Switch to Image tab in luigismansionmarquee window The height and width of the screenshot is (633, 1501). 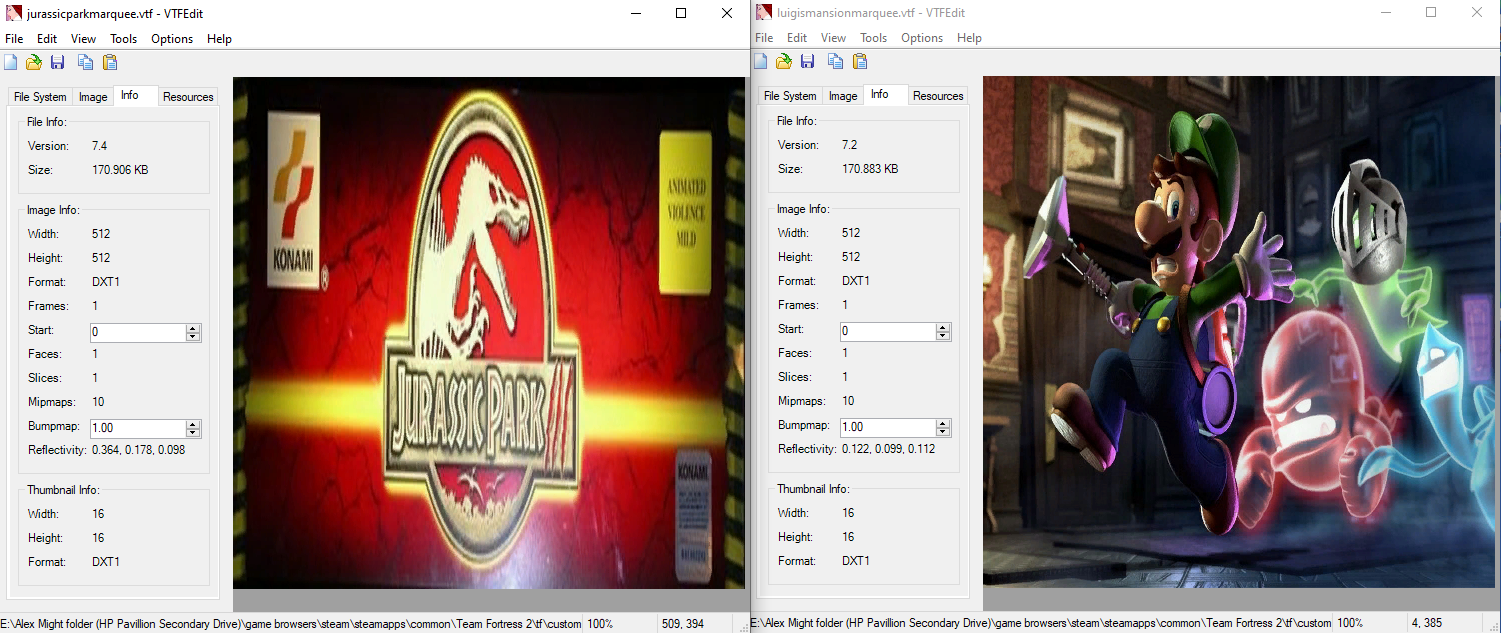pos(843,96)
